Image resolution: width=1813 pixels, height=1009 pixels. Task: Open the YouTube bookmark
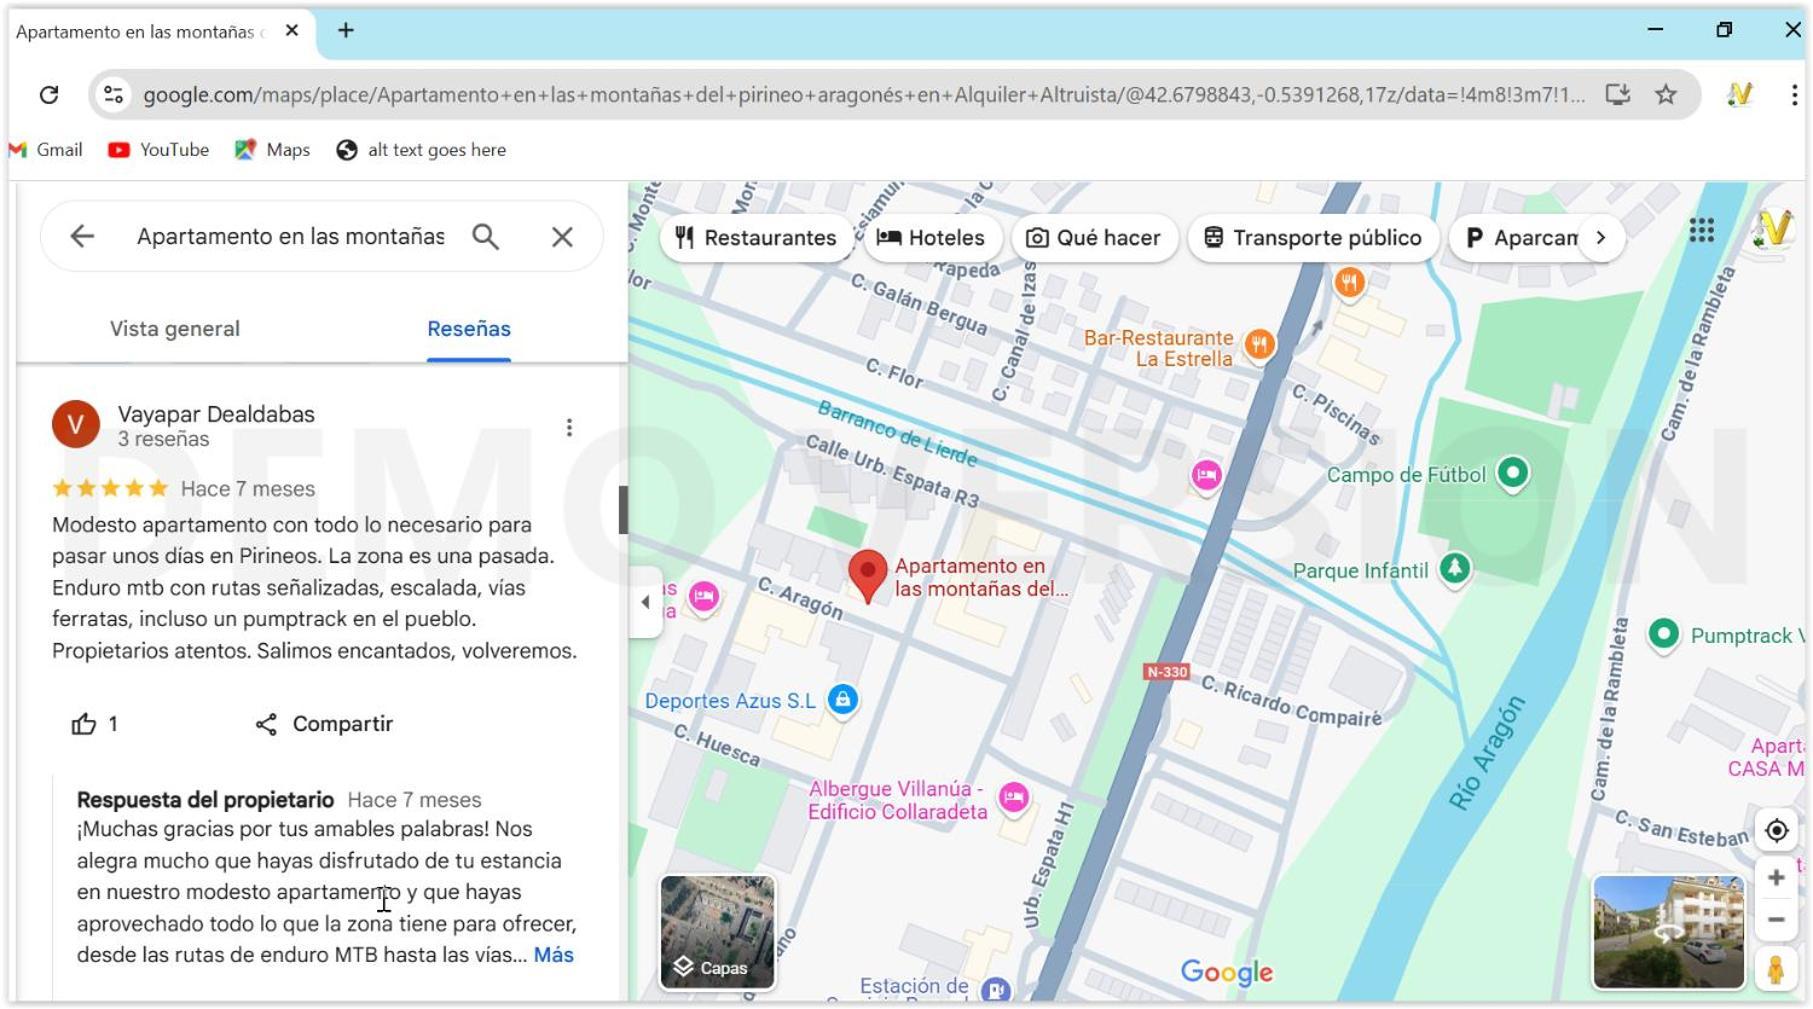[159, 150]
